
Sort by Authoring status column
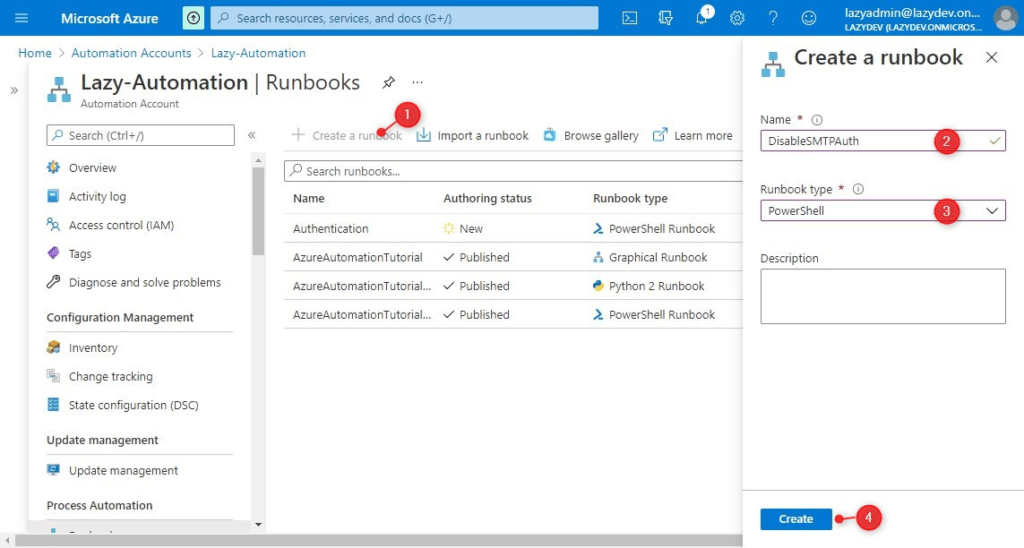click(x=487, y=199)
